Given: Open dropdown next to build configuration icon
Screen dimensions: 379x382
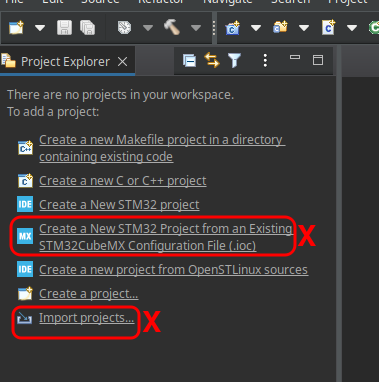Looking at the screenshot, I should pyautogui.click(x=148, y=28).
